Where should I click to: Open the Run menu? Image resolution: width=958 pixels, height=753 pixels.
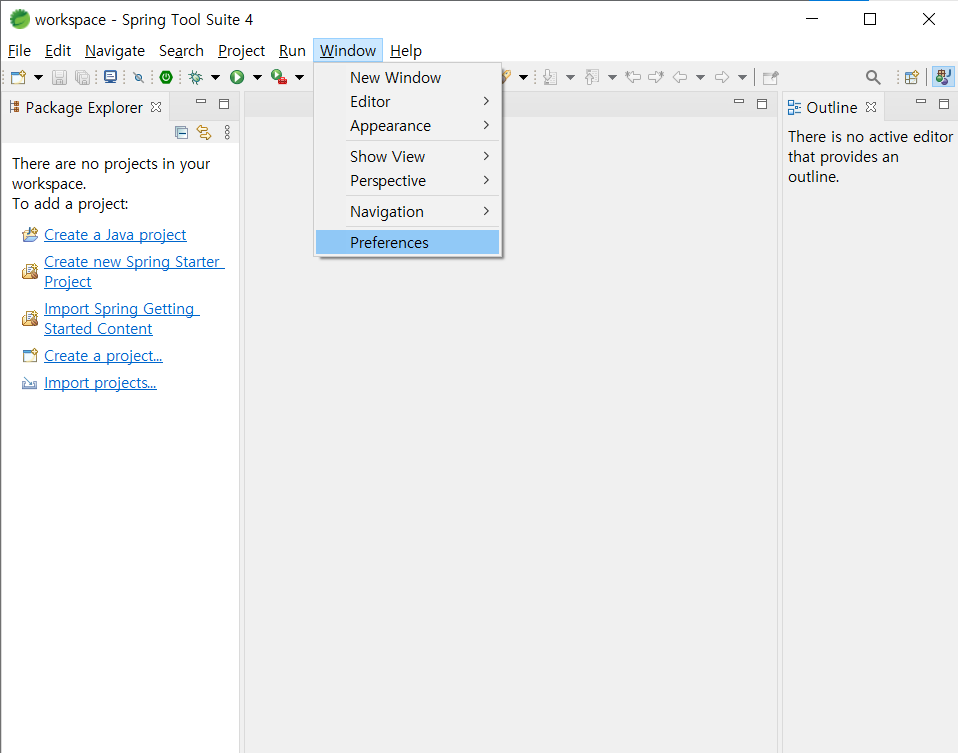tap(293, 51)
